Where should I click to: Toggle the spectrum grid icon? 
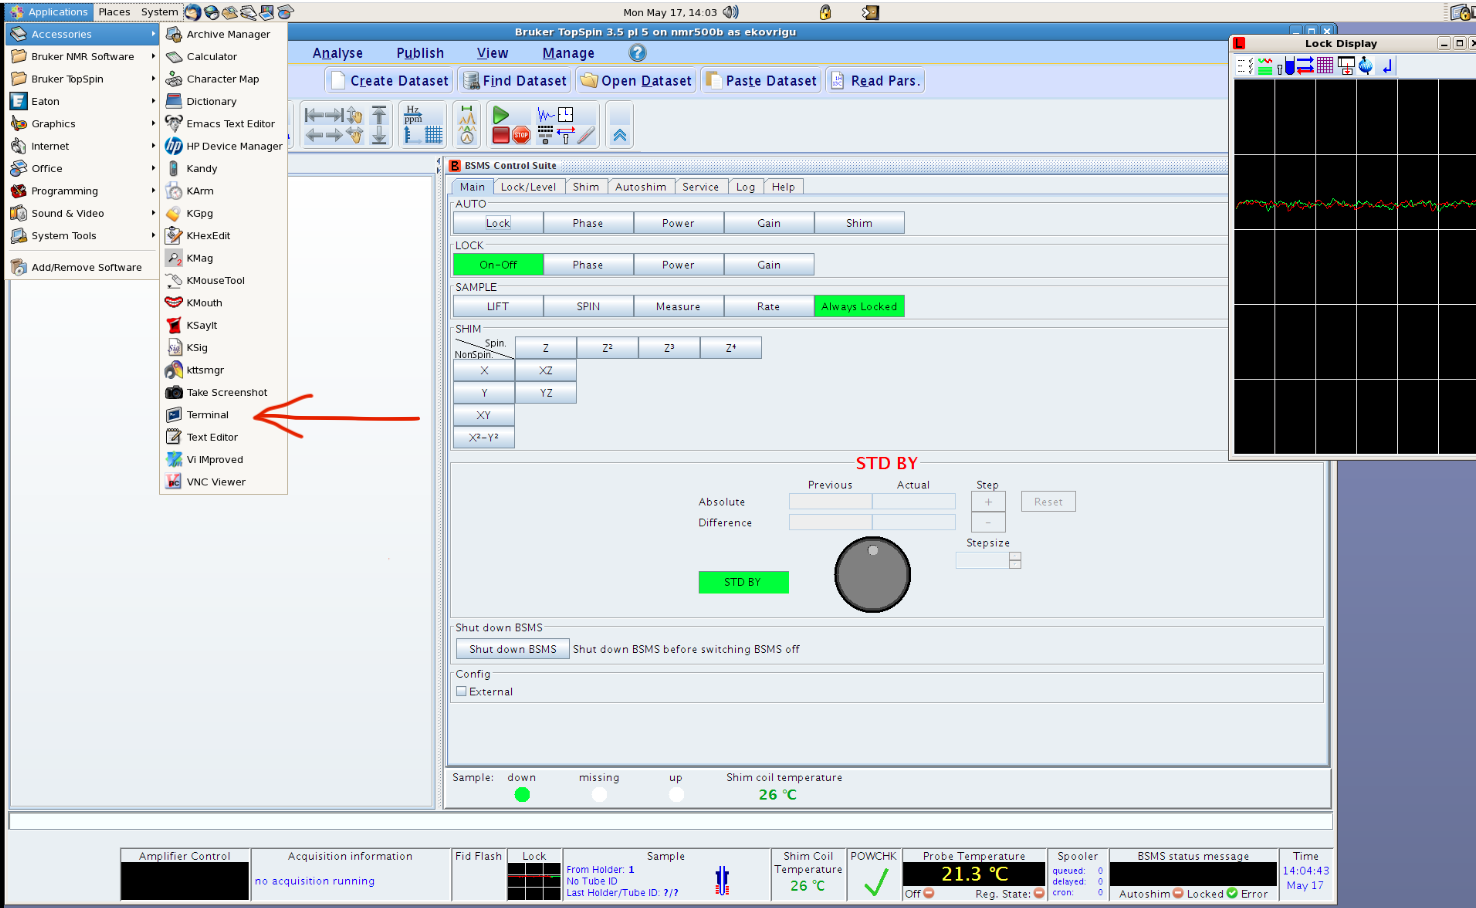(x=434, y=135)
